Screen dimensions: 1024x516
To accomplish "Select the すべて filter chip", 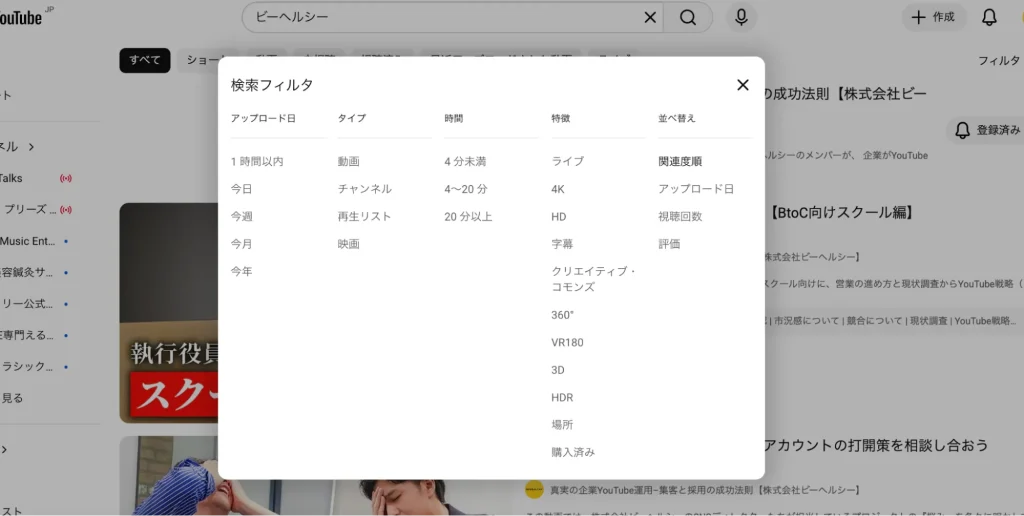I will pos(144,60).
